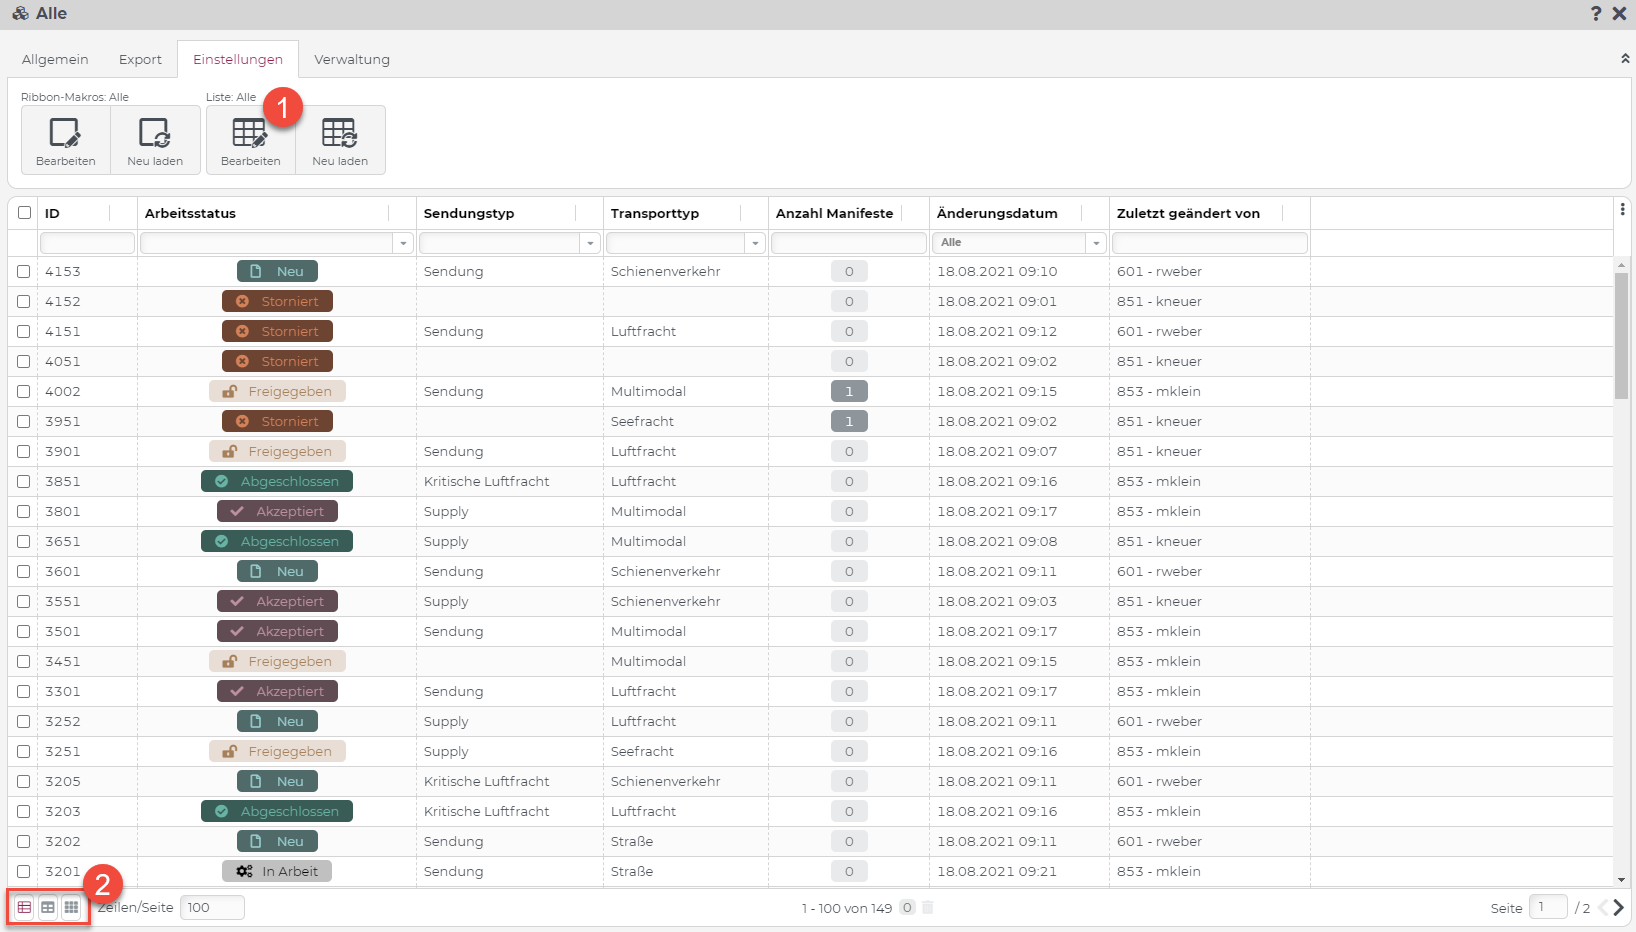Click manifest count 1 for ID 4002
The width and height of the screenshot is (1636, 932).
[x=849, y=391]
